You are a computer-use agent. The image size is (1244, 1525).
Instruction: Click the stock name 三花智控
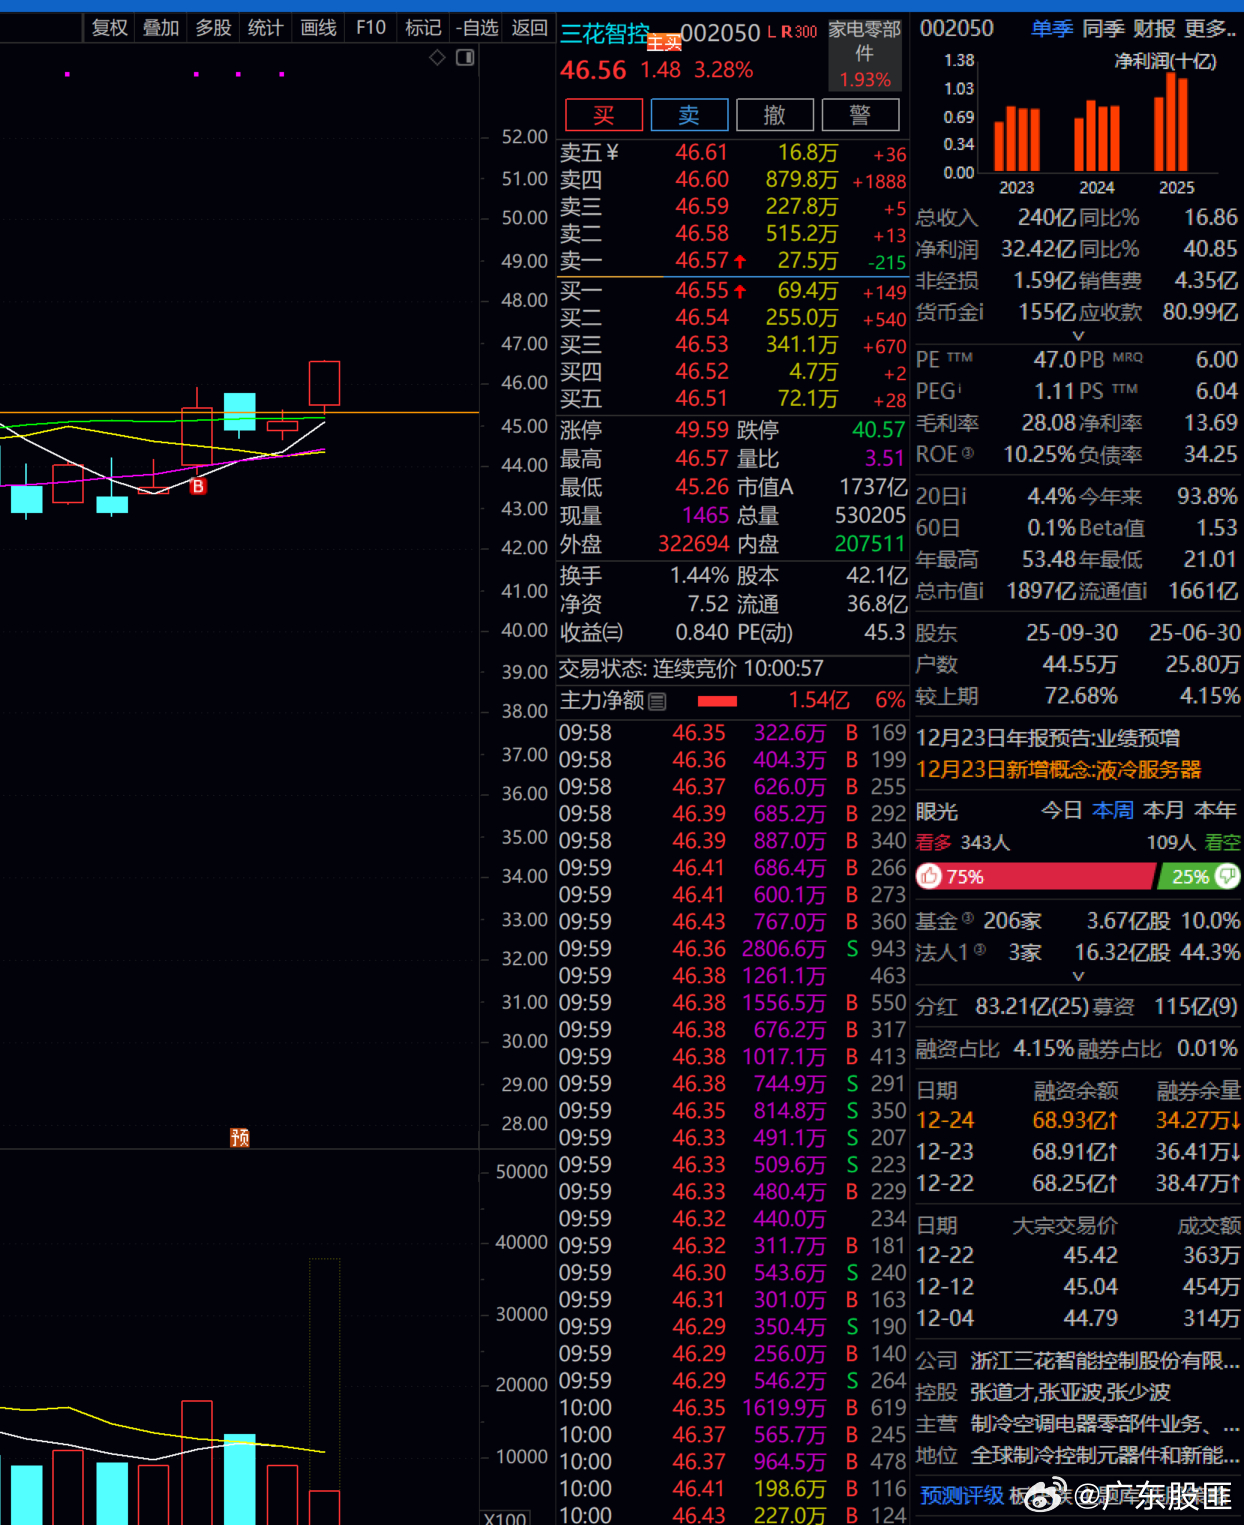(x=604, y=34)
